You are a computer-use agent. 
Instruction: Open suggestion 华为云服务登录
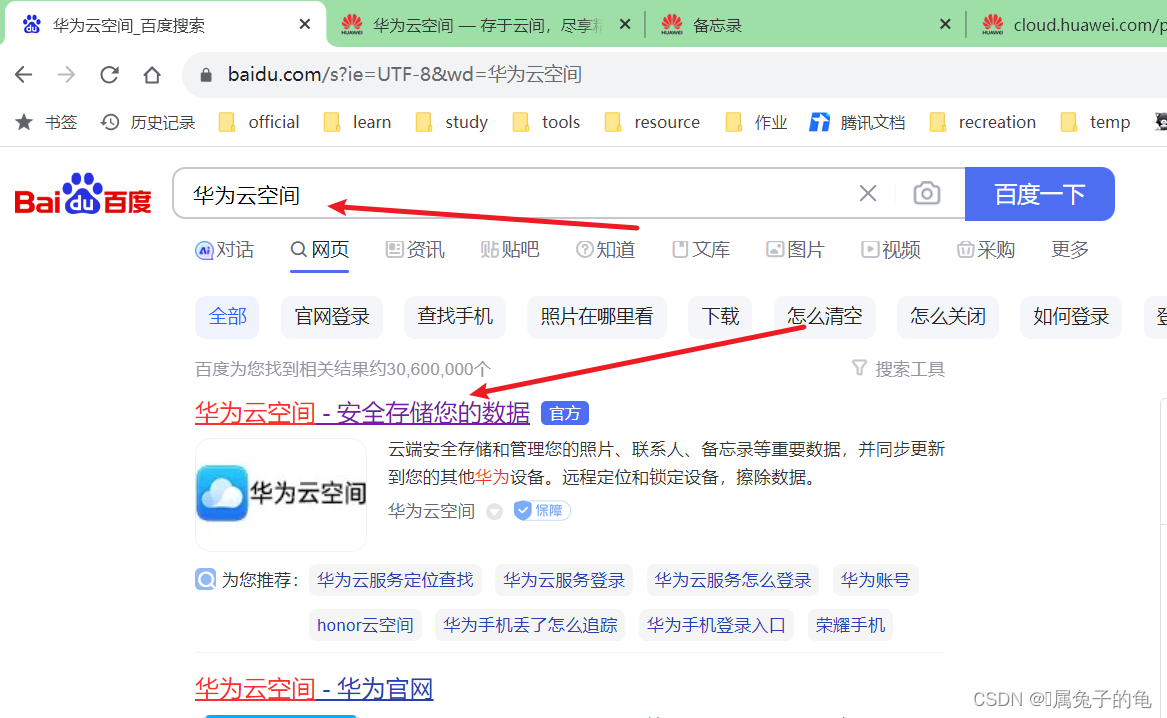click(563, 580)
